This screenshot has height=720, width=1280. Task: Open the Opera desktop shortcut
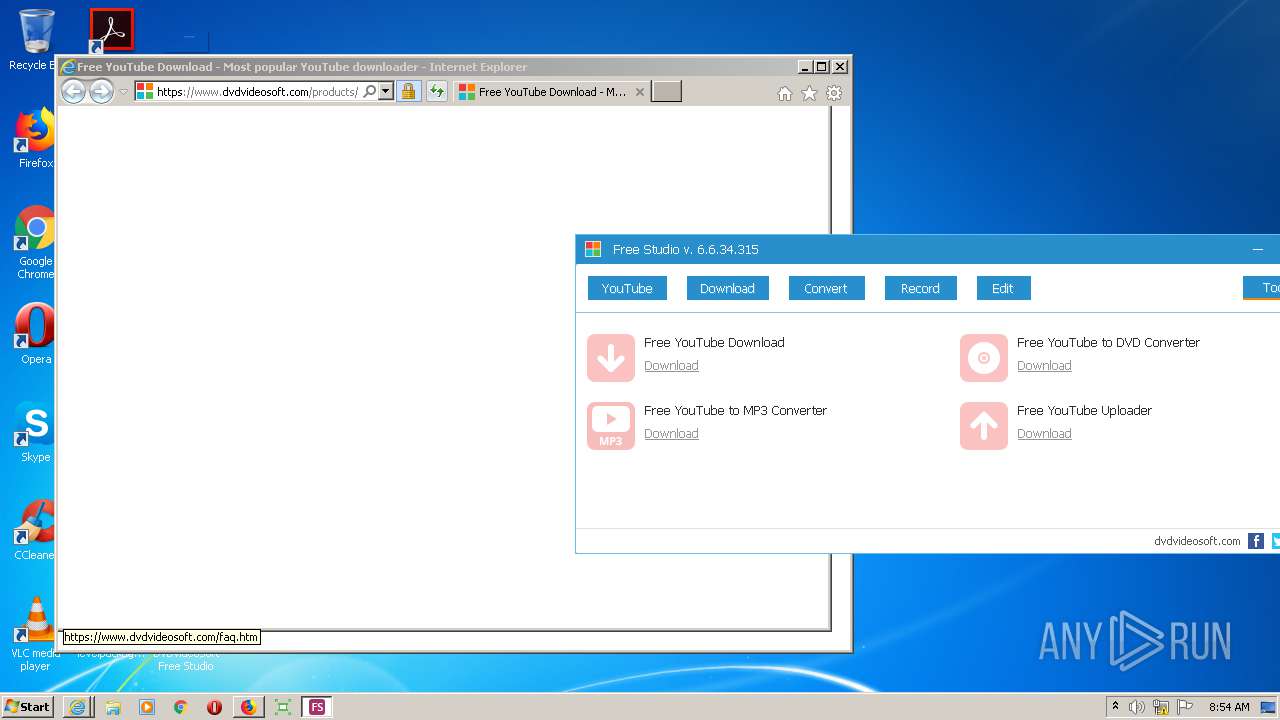click(x=36, y=334)
